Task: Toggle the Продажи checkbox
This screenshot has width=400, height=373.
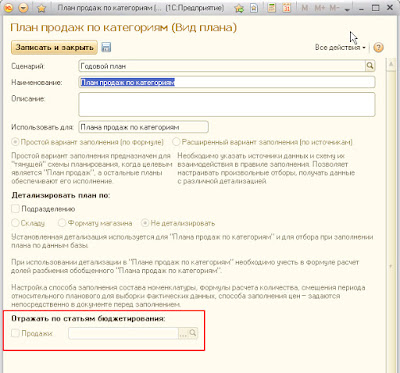Action: click(x=15, y=333)
